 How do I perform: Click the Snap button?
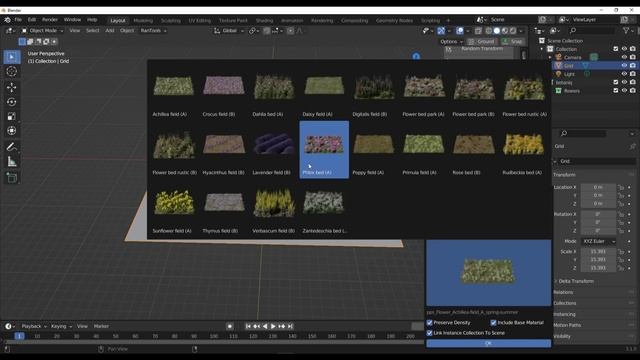click(513, 42)
